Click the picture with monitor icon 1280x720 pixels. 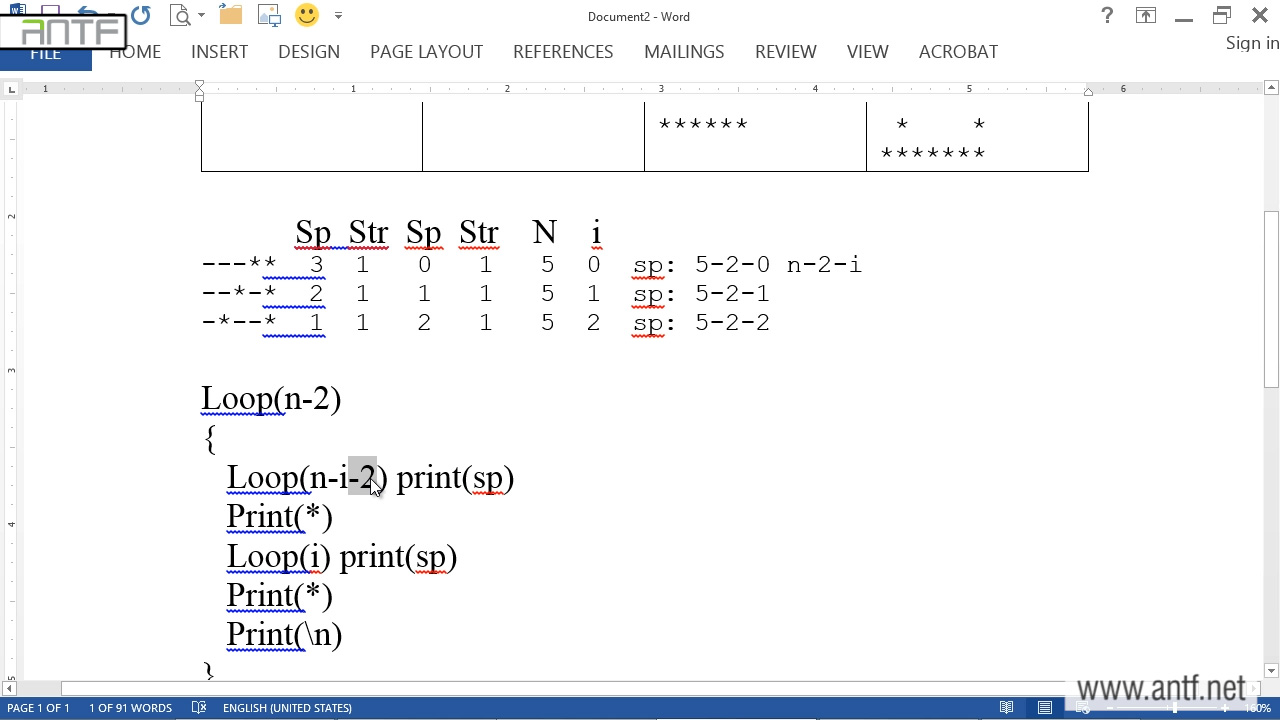point(269,15)
